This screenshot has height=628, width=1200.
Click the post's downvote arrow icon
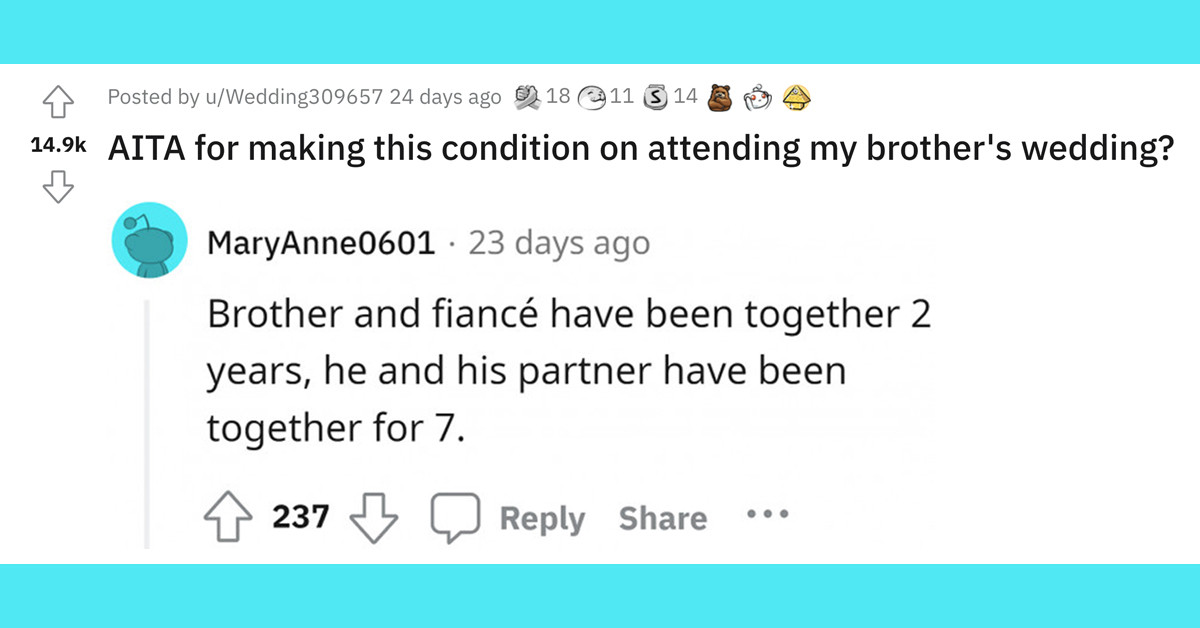(58, 185)
